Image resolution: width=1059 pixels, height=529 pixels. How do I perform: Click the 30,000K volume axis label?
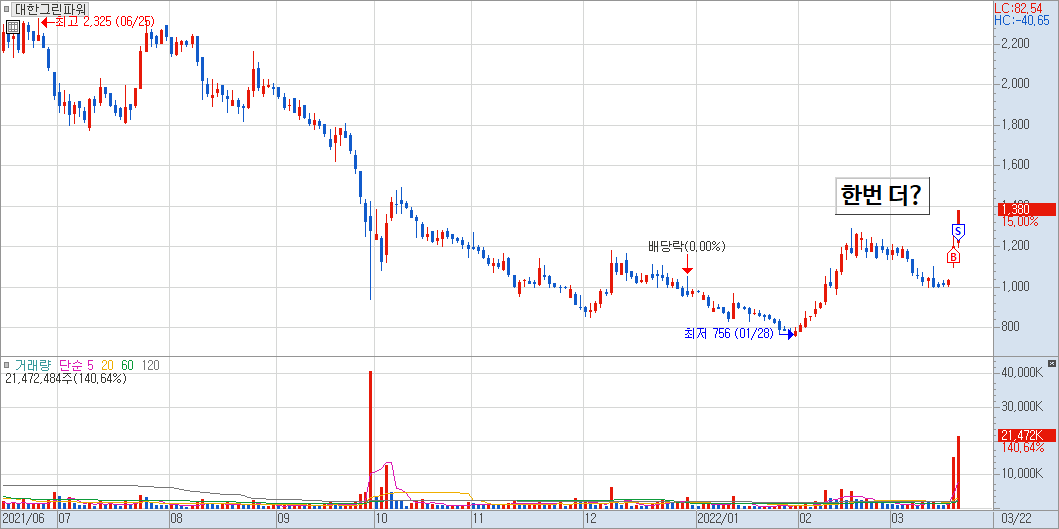click(x=1022, y=406)
